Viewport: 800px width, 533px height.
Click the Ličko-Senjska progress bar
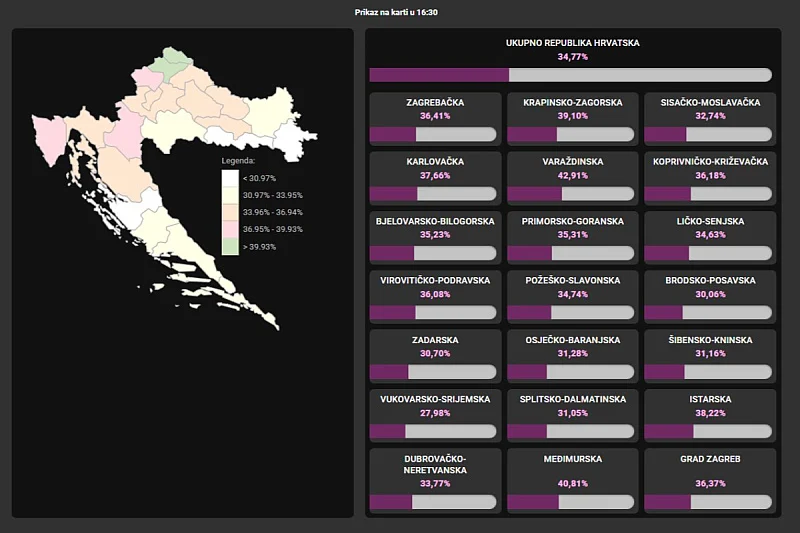[709, 254]
